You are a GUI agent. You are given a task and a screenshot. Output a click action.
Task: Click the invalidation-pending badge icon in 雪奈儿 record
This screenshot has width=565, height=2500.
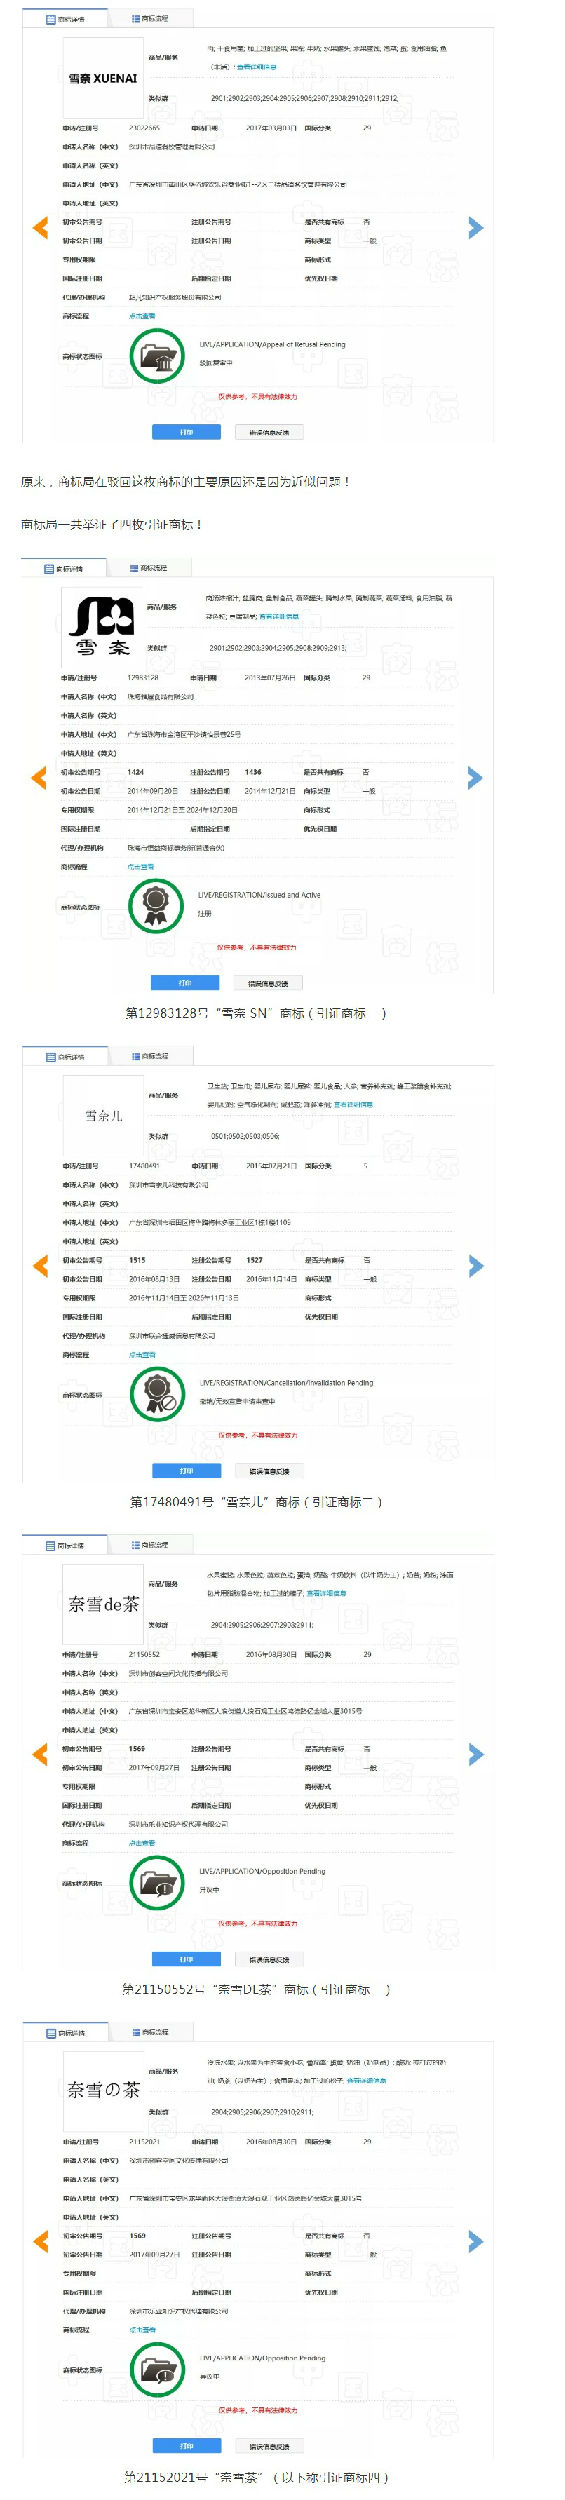click(158, 1393)
